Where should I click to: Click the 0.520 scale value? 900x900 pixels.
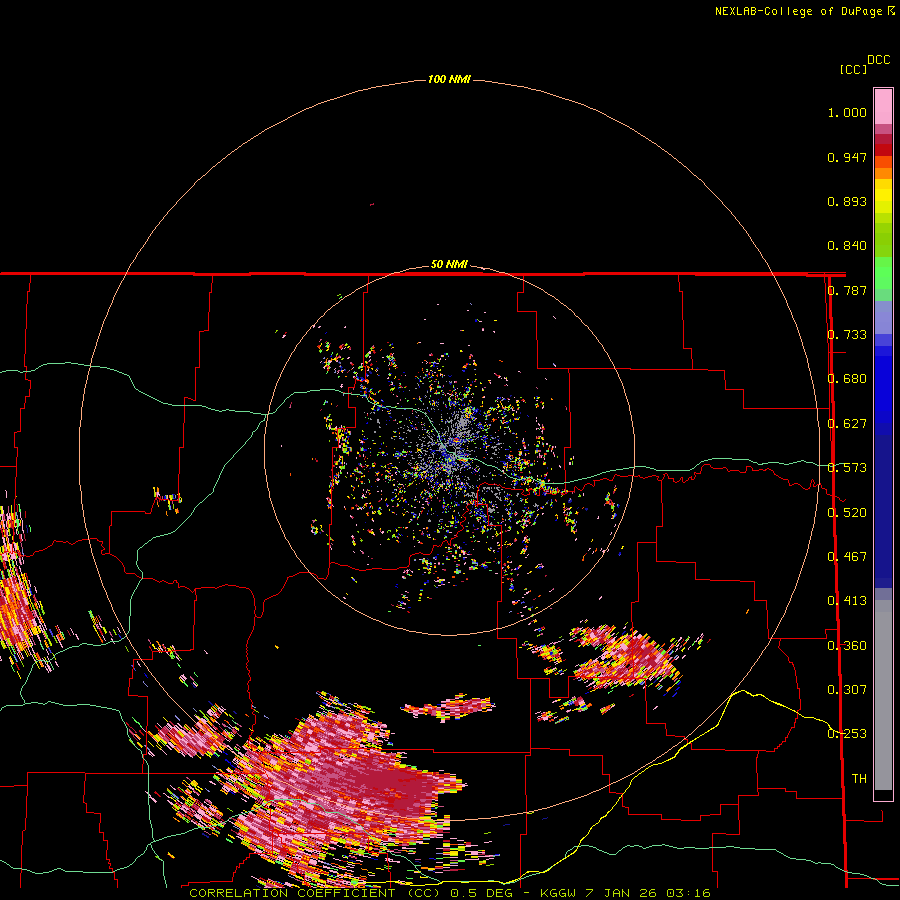[847, 513]
